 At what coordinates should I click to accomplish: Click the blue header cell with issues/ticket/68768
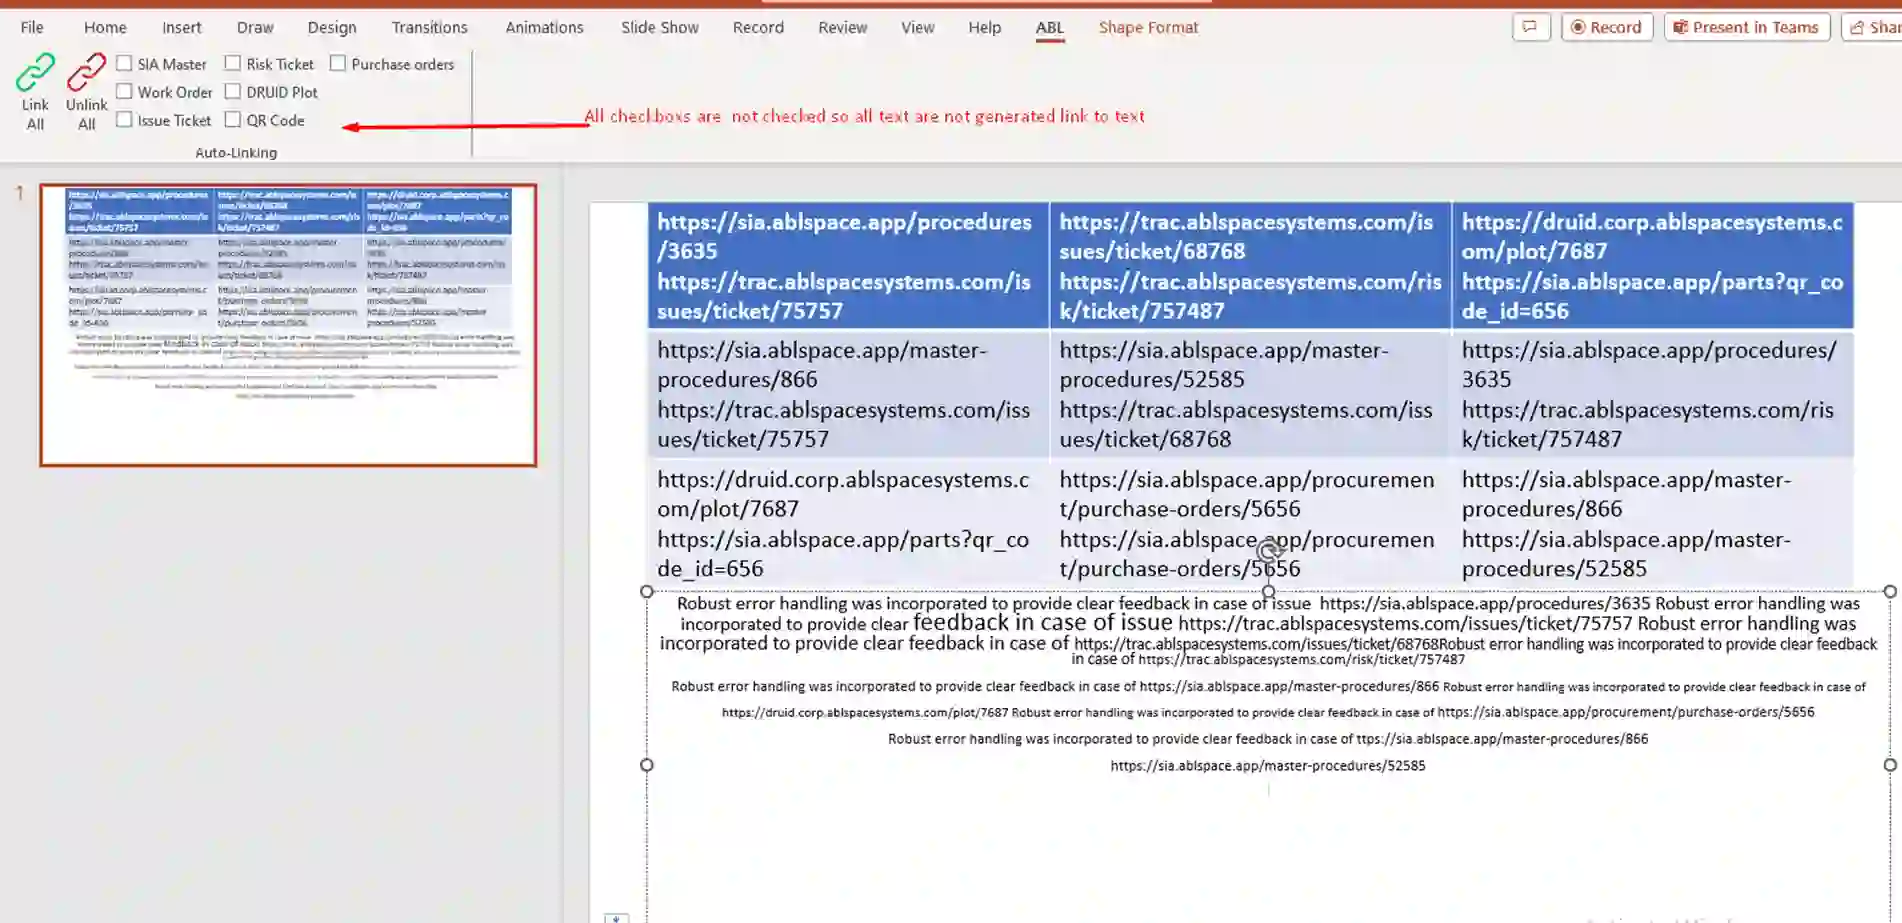[1250, 266]
